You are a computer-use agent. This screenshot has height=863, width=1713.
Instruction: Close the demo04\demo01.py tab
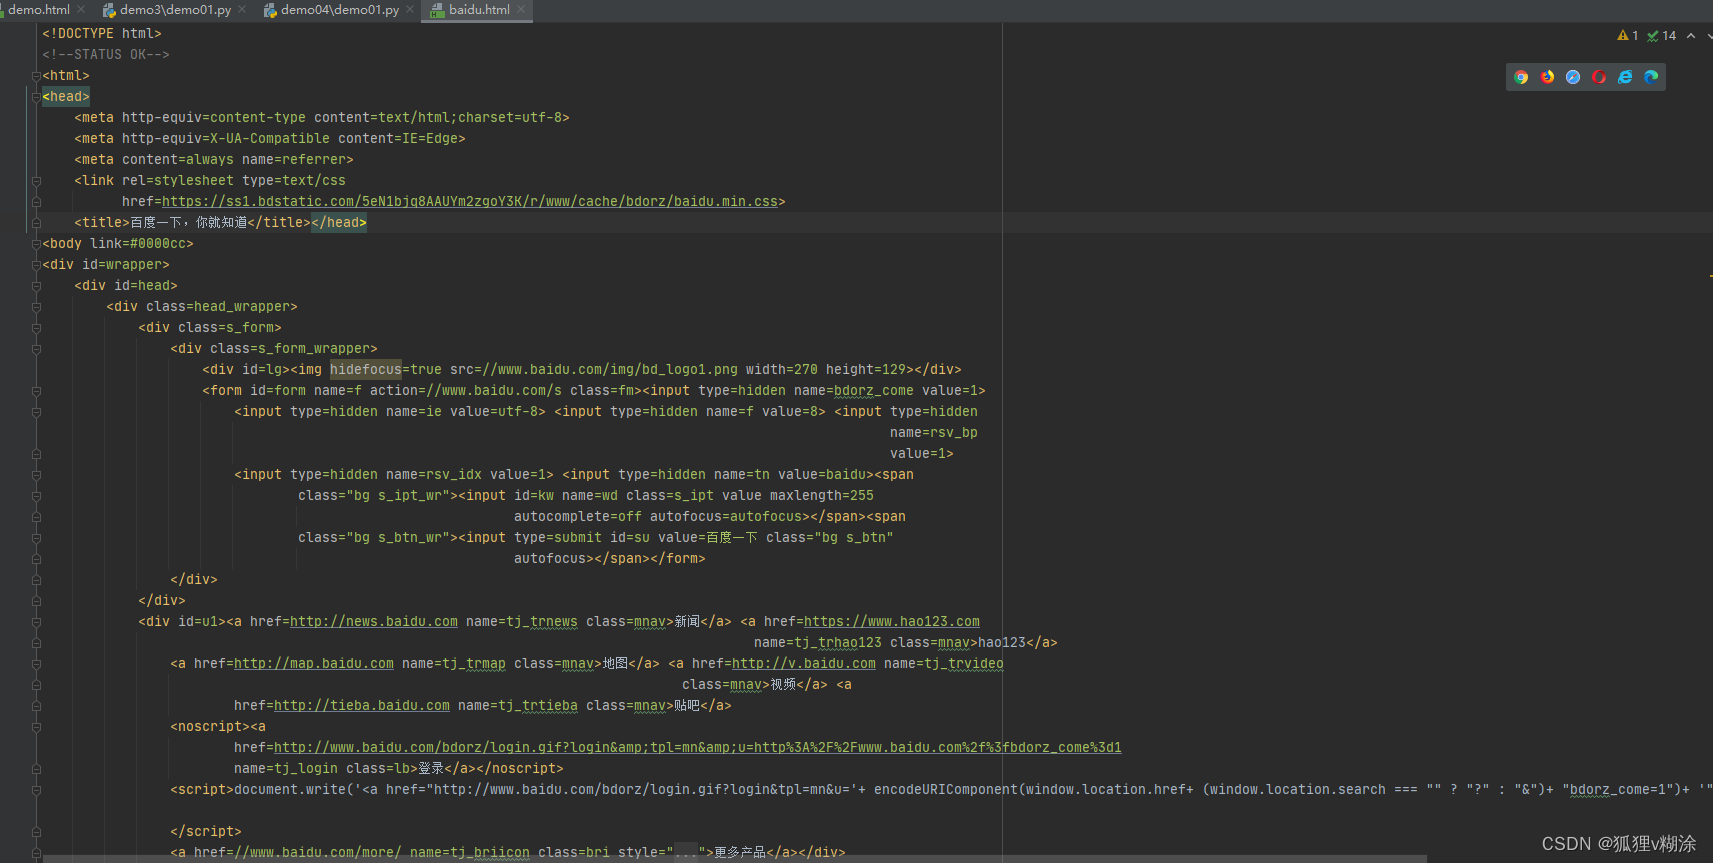coord(410,9)
